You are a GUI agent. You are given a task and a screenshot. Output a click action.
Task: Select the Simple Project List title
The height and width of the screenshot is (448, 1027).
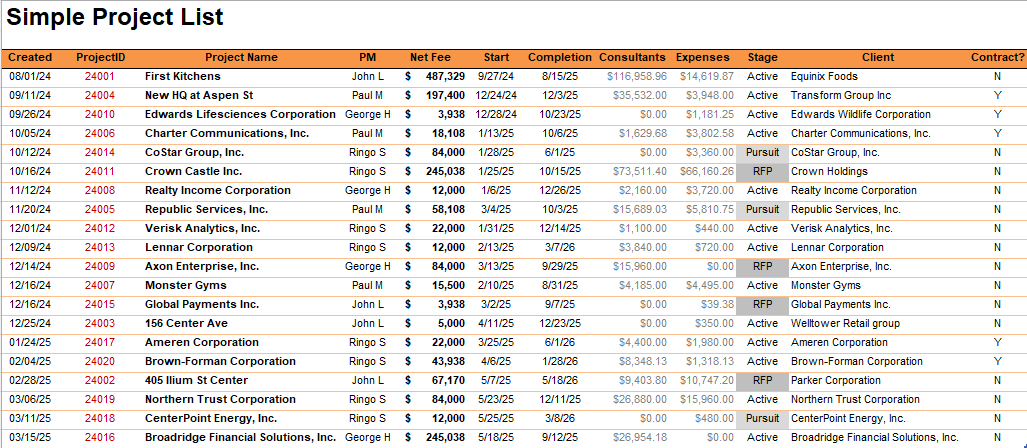(x=115, y=17)
